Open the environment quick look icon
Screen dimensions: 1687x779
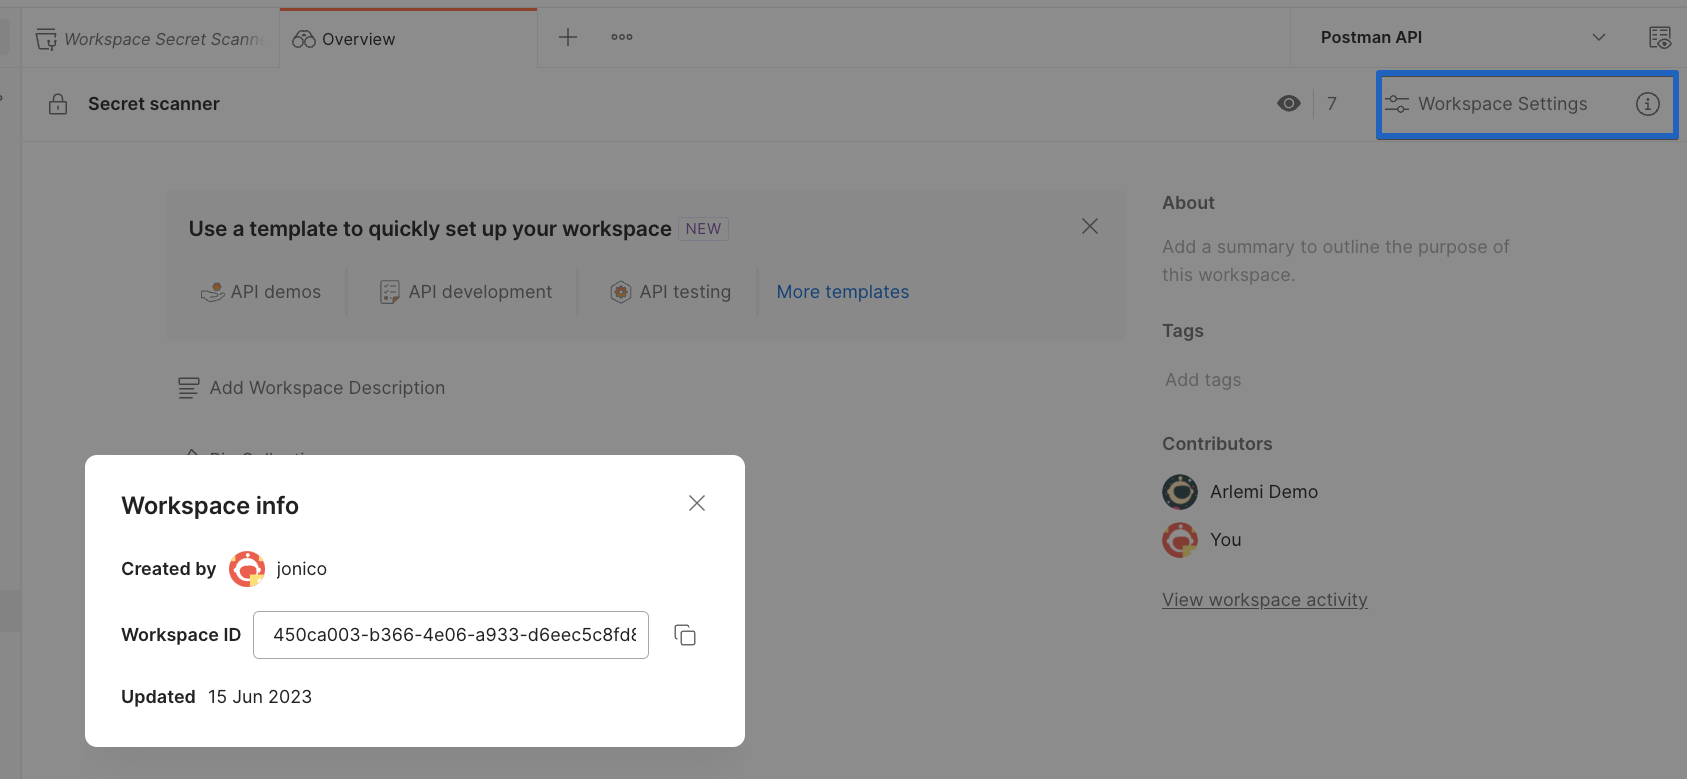(x=1660, y=38)
